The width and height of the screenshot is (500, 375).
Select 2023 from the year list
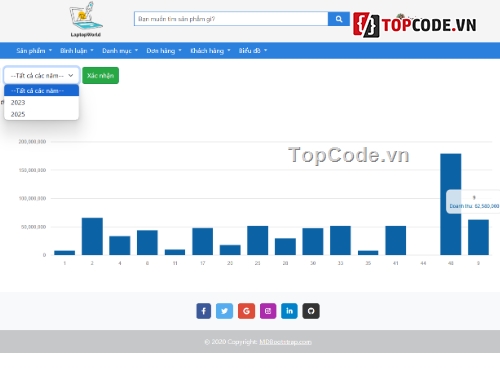[42, 102]
